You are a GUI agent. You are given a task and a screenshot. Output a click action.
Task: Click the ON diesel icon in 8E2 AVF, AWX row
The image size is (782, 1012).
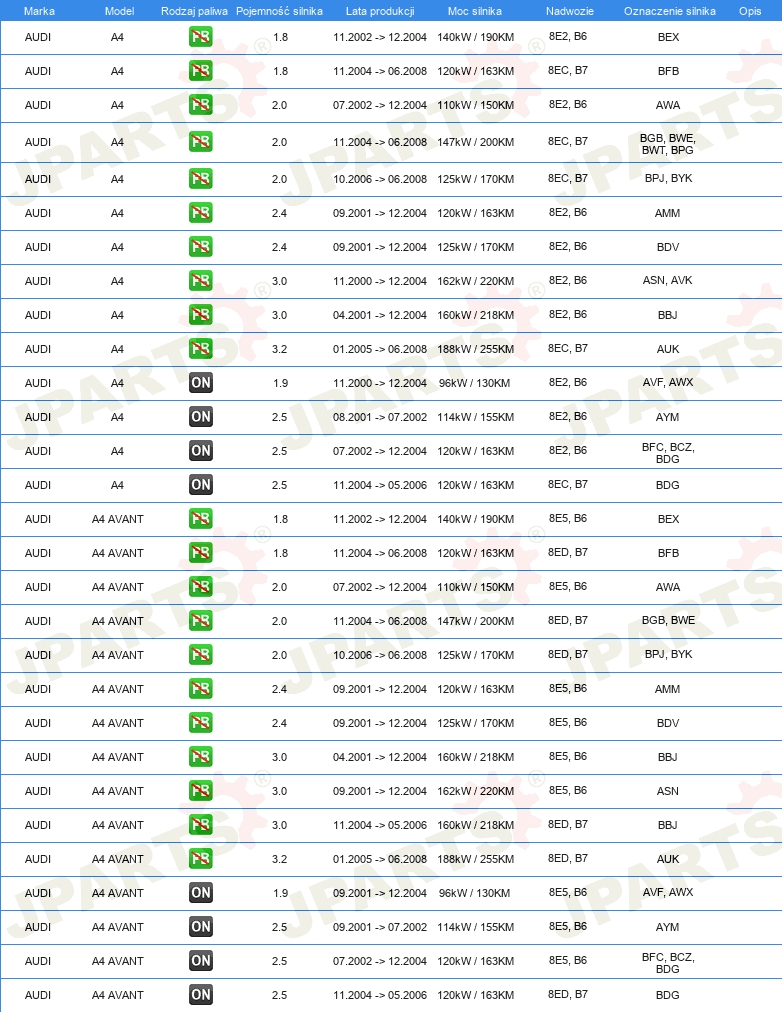201,383
